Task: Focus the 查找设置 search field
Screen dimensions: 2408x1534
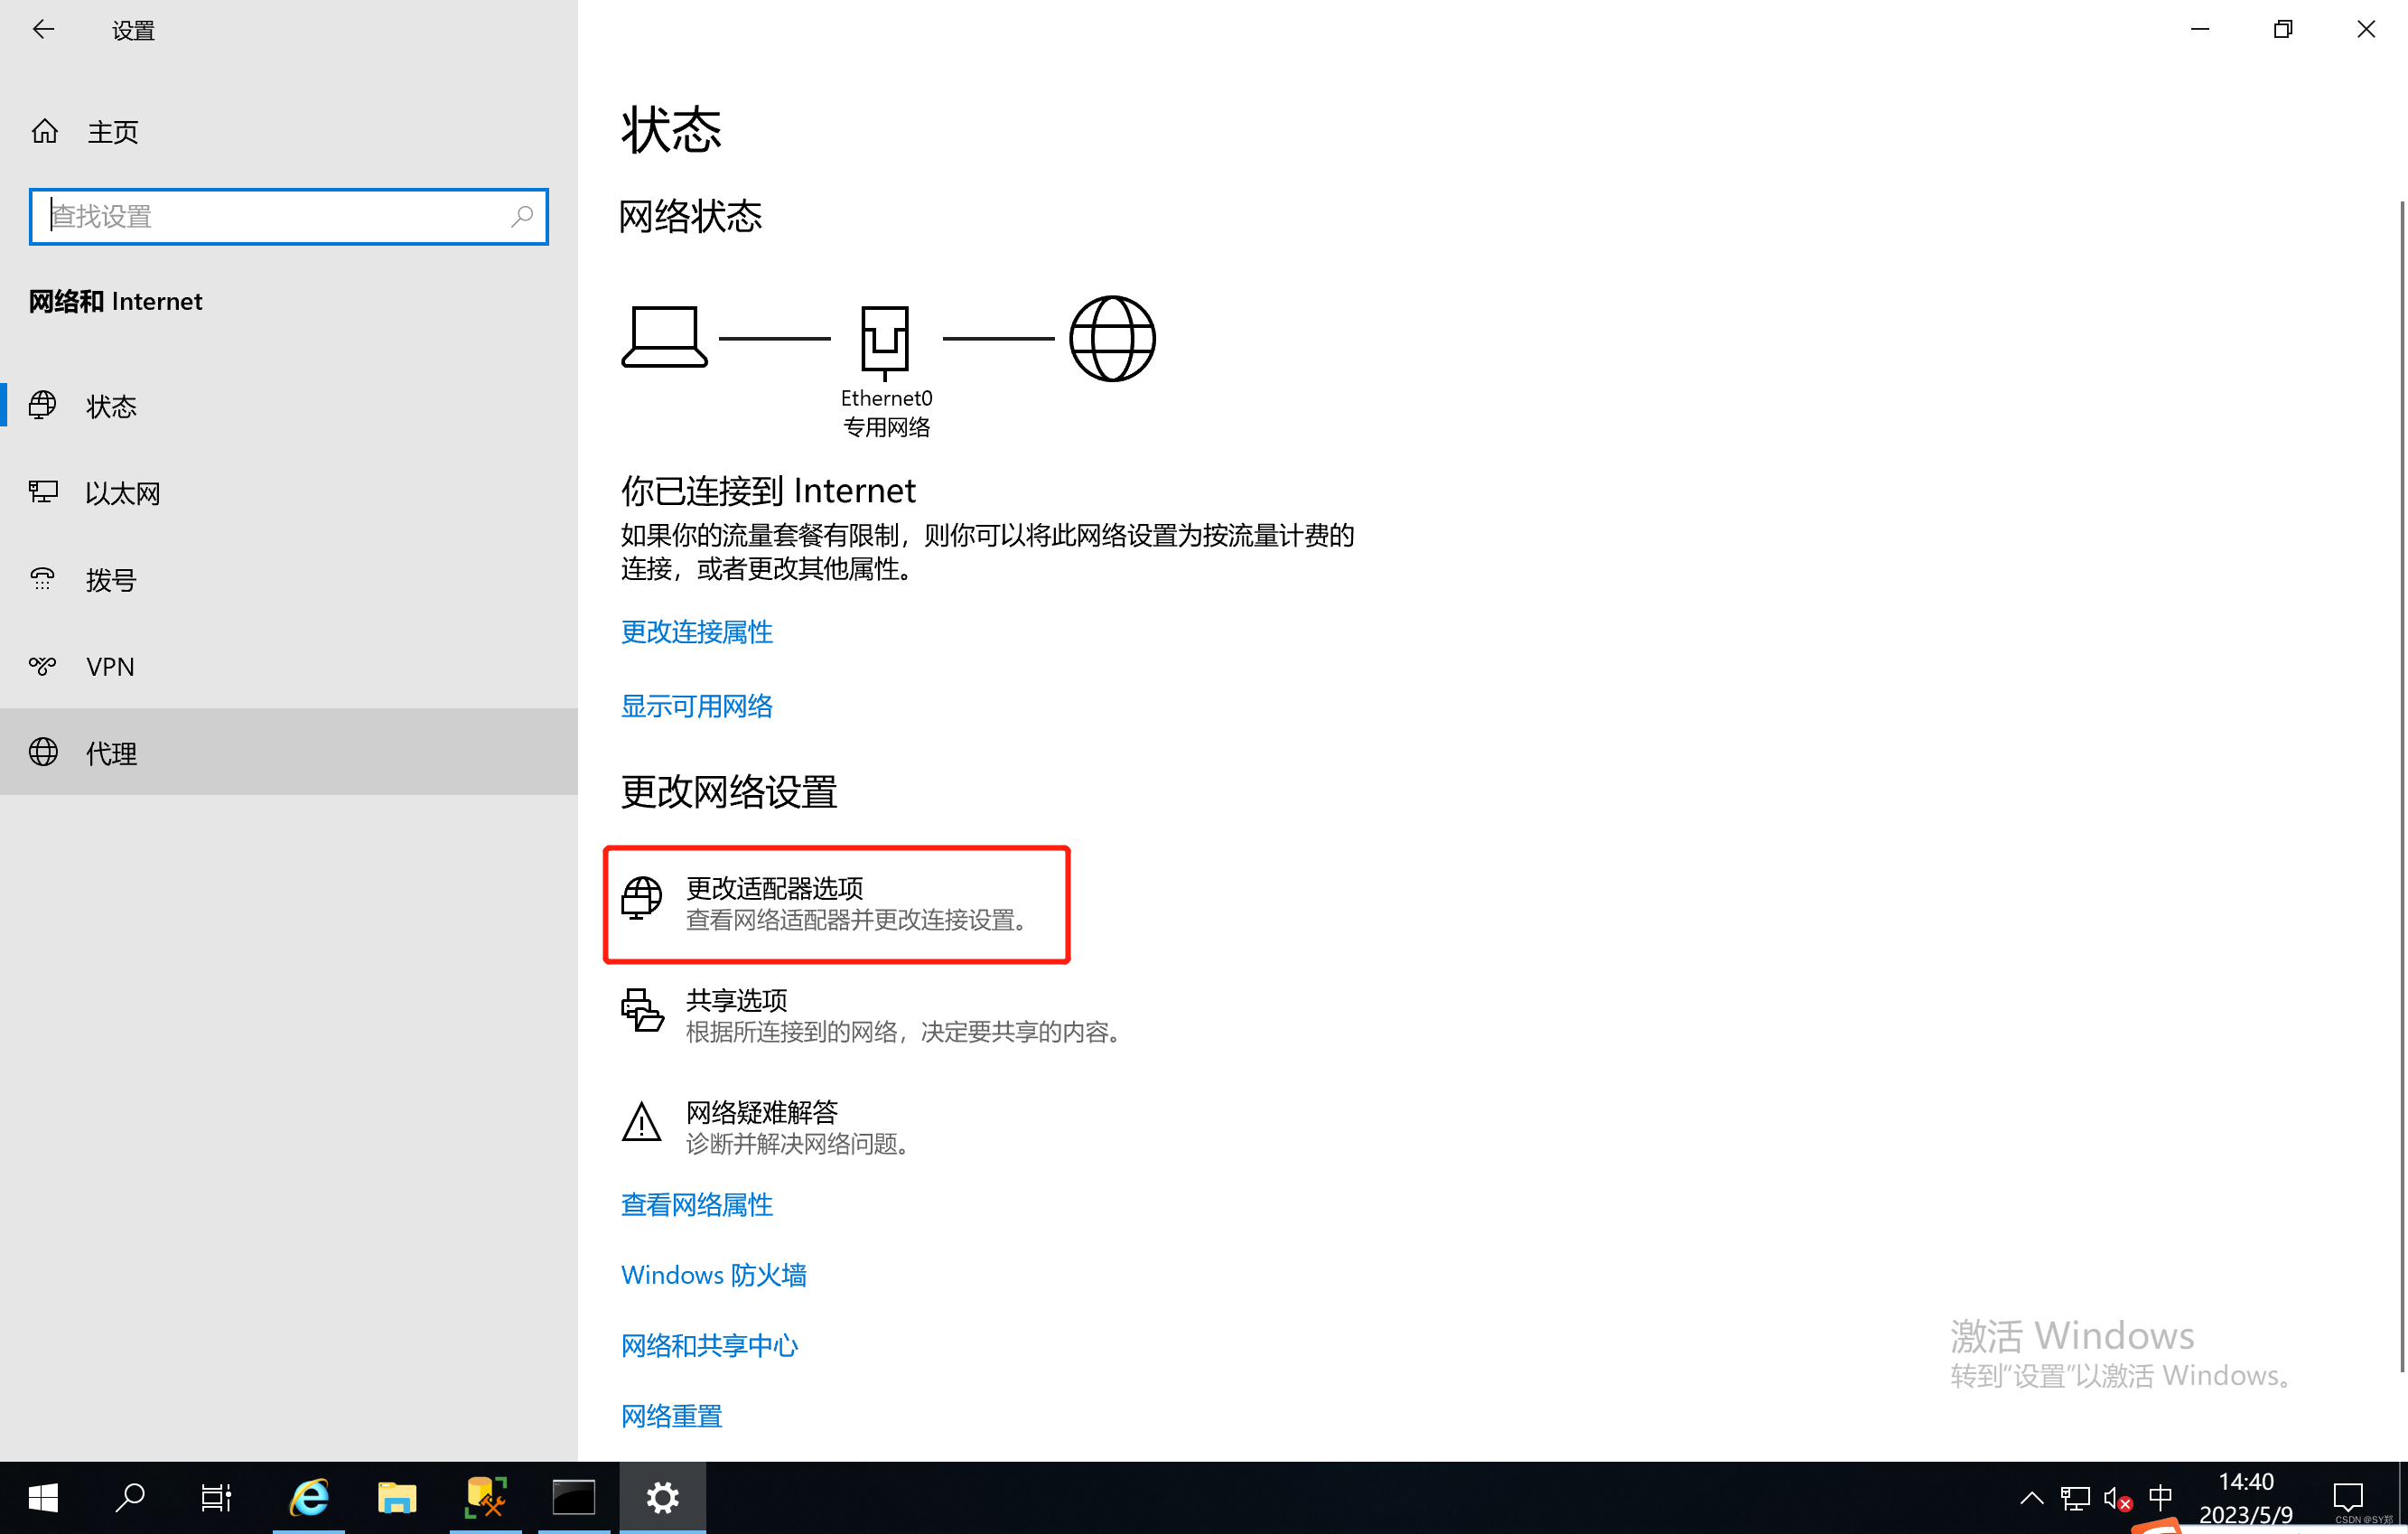Action: tap(270, 216)
